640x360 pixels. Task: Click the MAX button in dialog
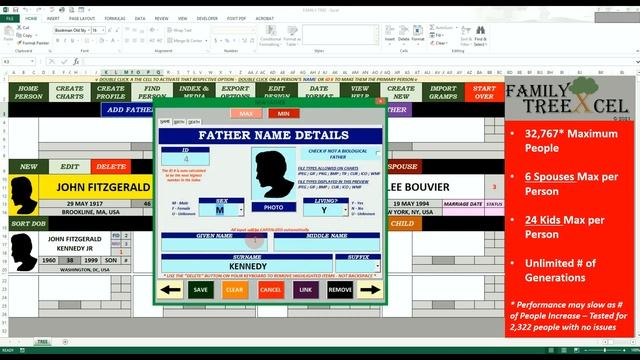[x=246, y=113]
